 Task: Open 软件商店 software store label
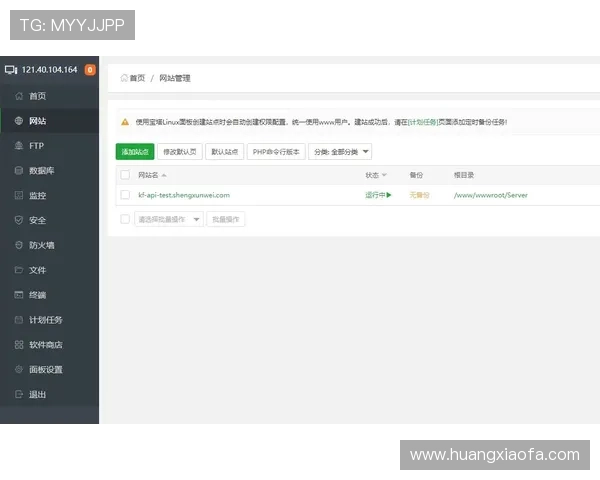pyautogui.click(x=46, y=345)
